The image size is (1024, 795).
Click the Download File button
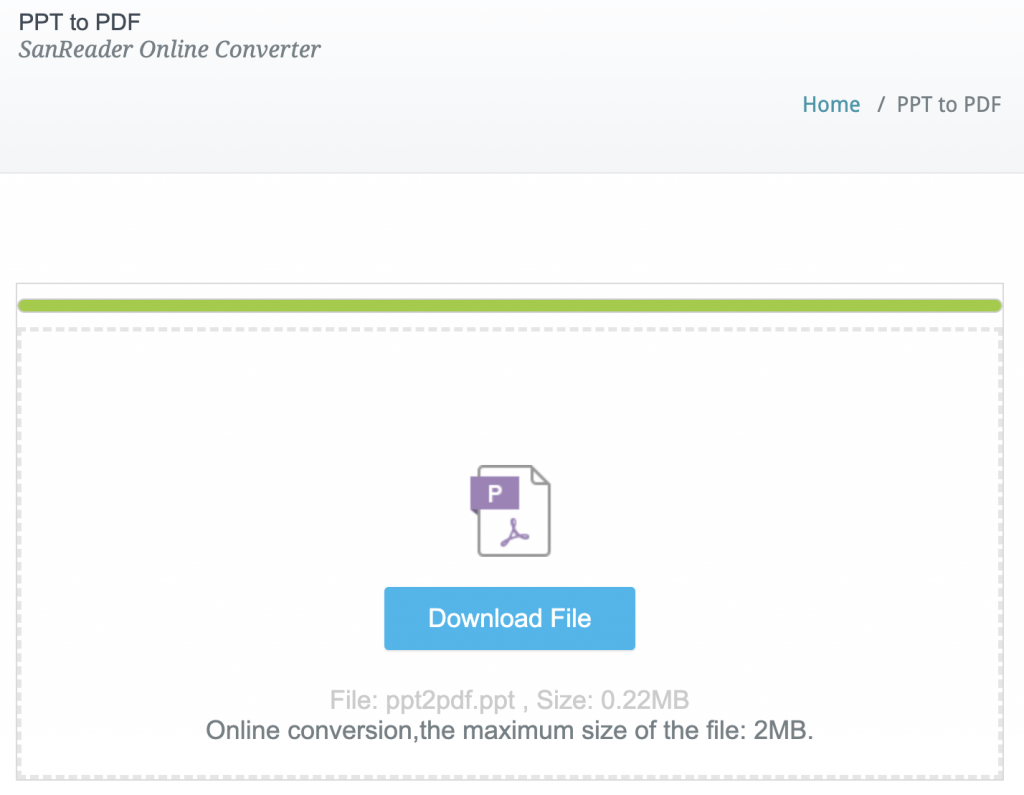pos(509,618)
